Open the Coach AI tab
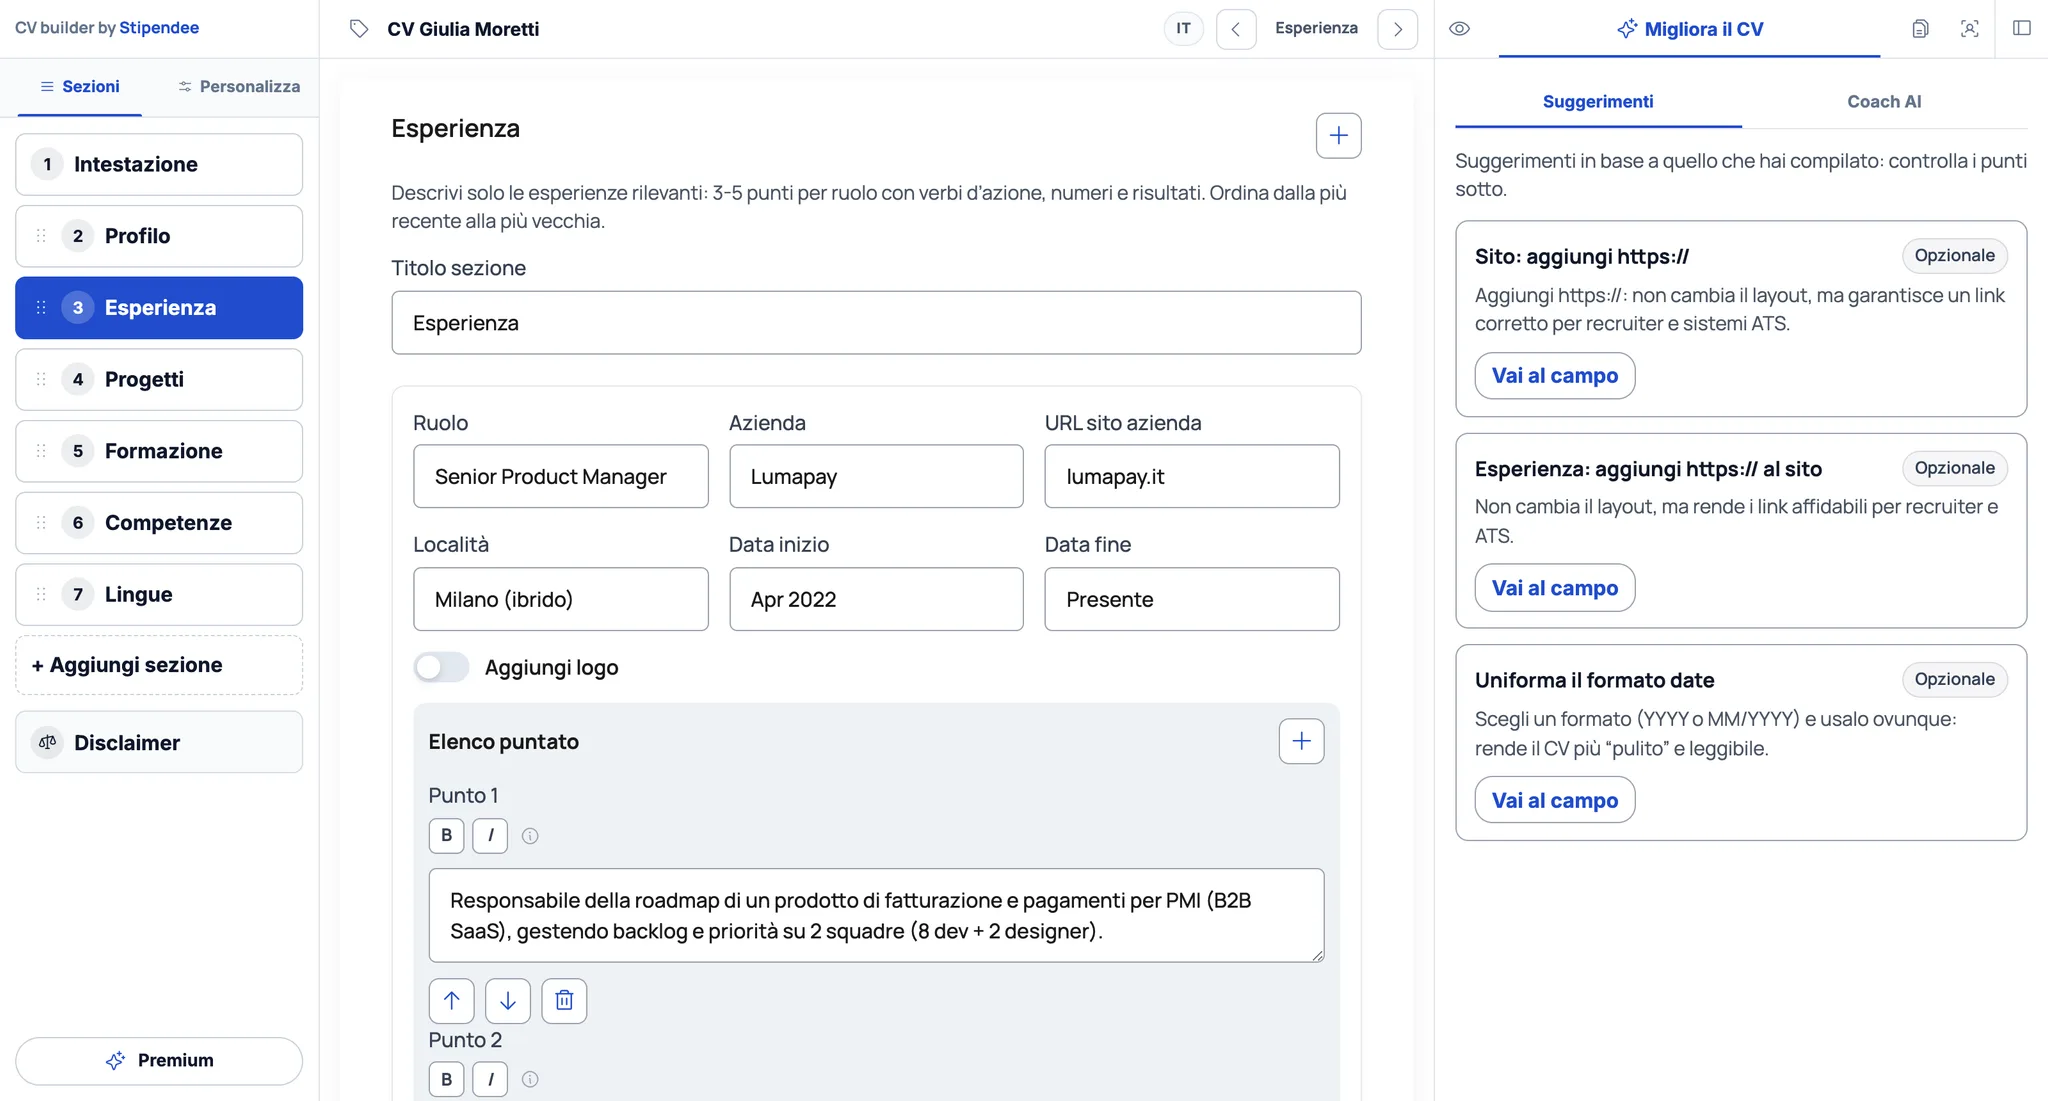 pyautogui.click(x=1884, y=102)
